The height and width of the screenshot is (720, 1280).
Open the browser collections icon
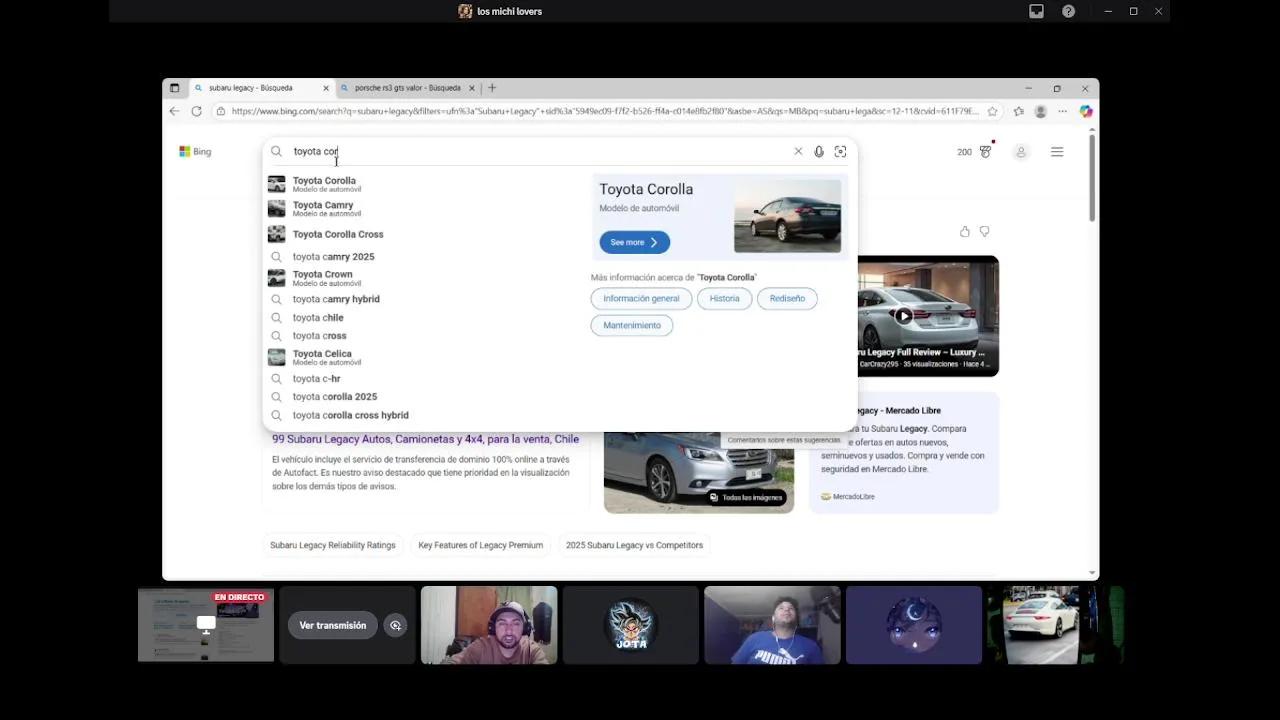pos(1018,111)
